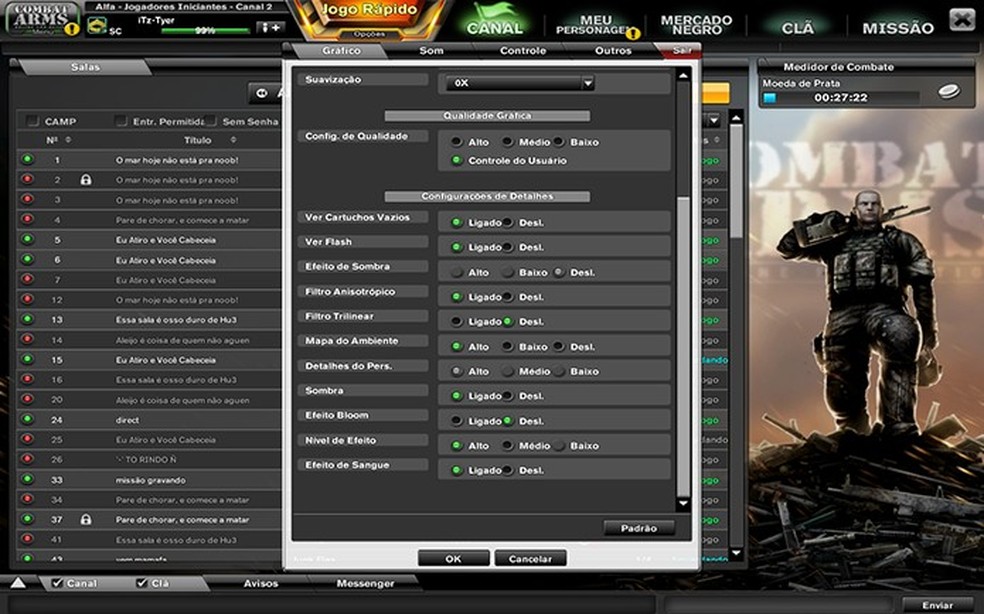The width and height of the screenshot is (984, 614).
Task: Open the Messenger chat tab
Action: (x=365, y=583)
